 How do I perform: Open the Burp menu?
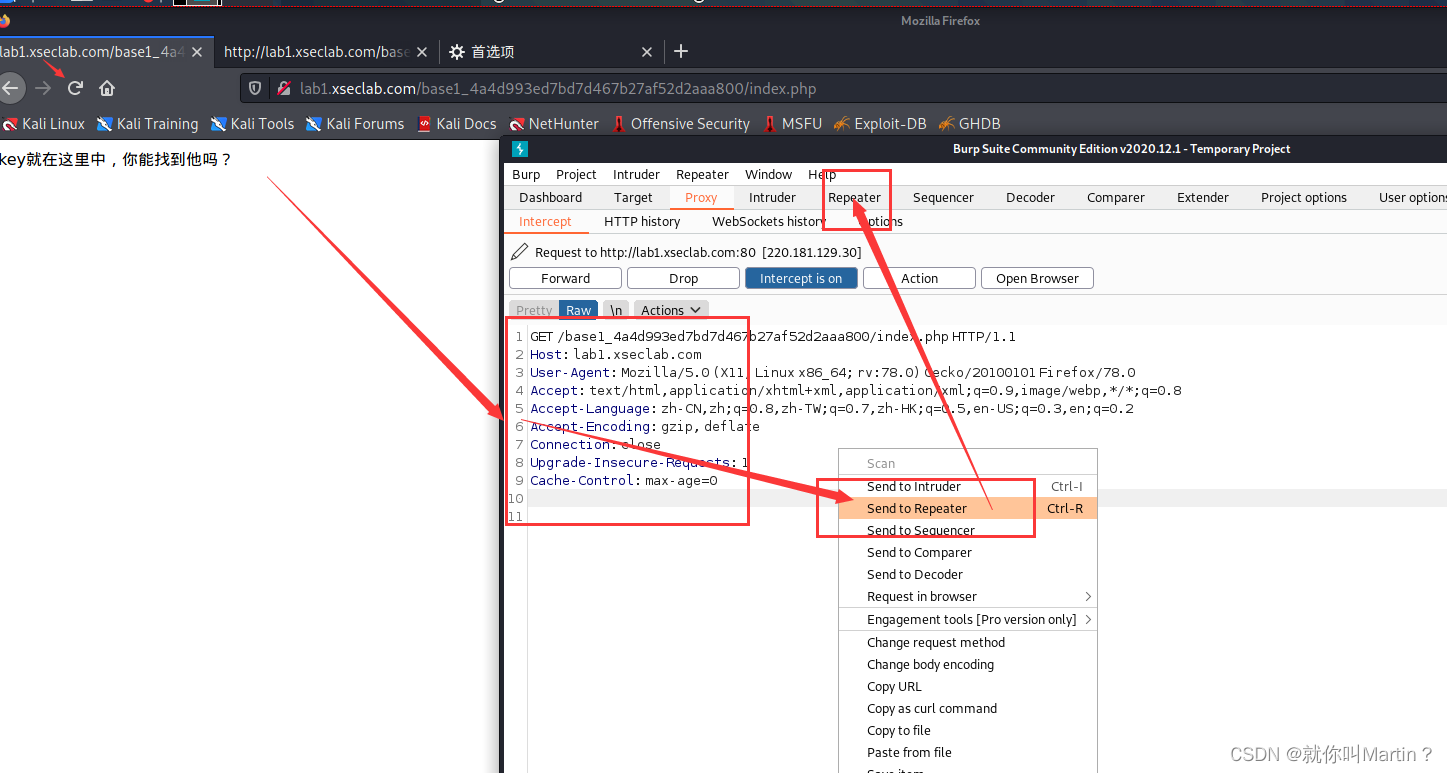[526, 174]
